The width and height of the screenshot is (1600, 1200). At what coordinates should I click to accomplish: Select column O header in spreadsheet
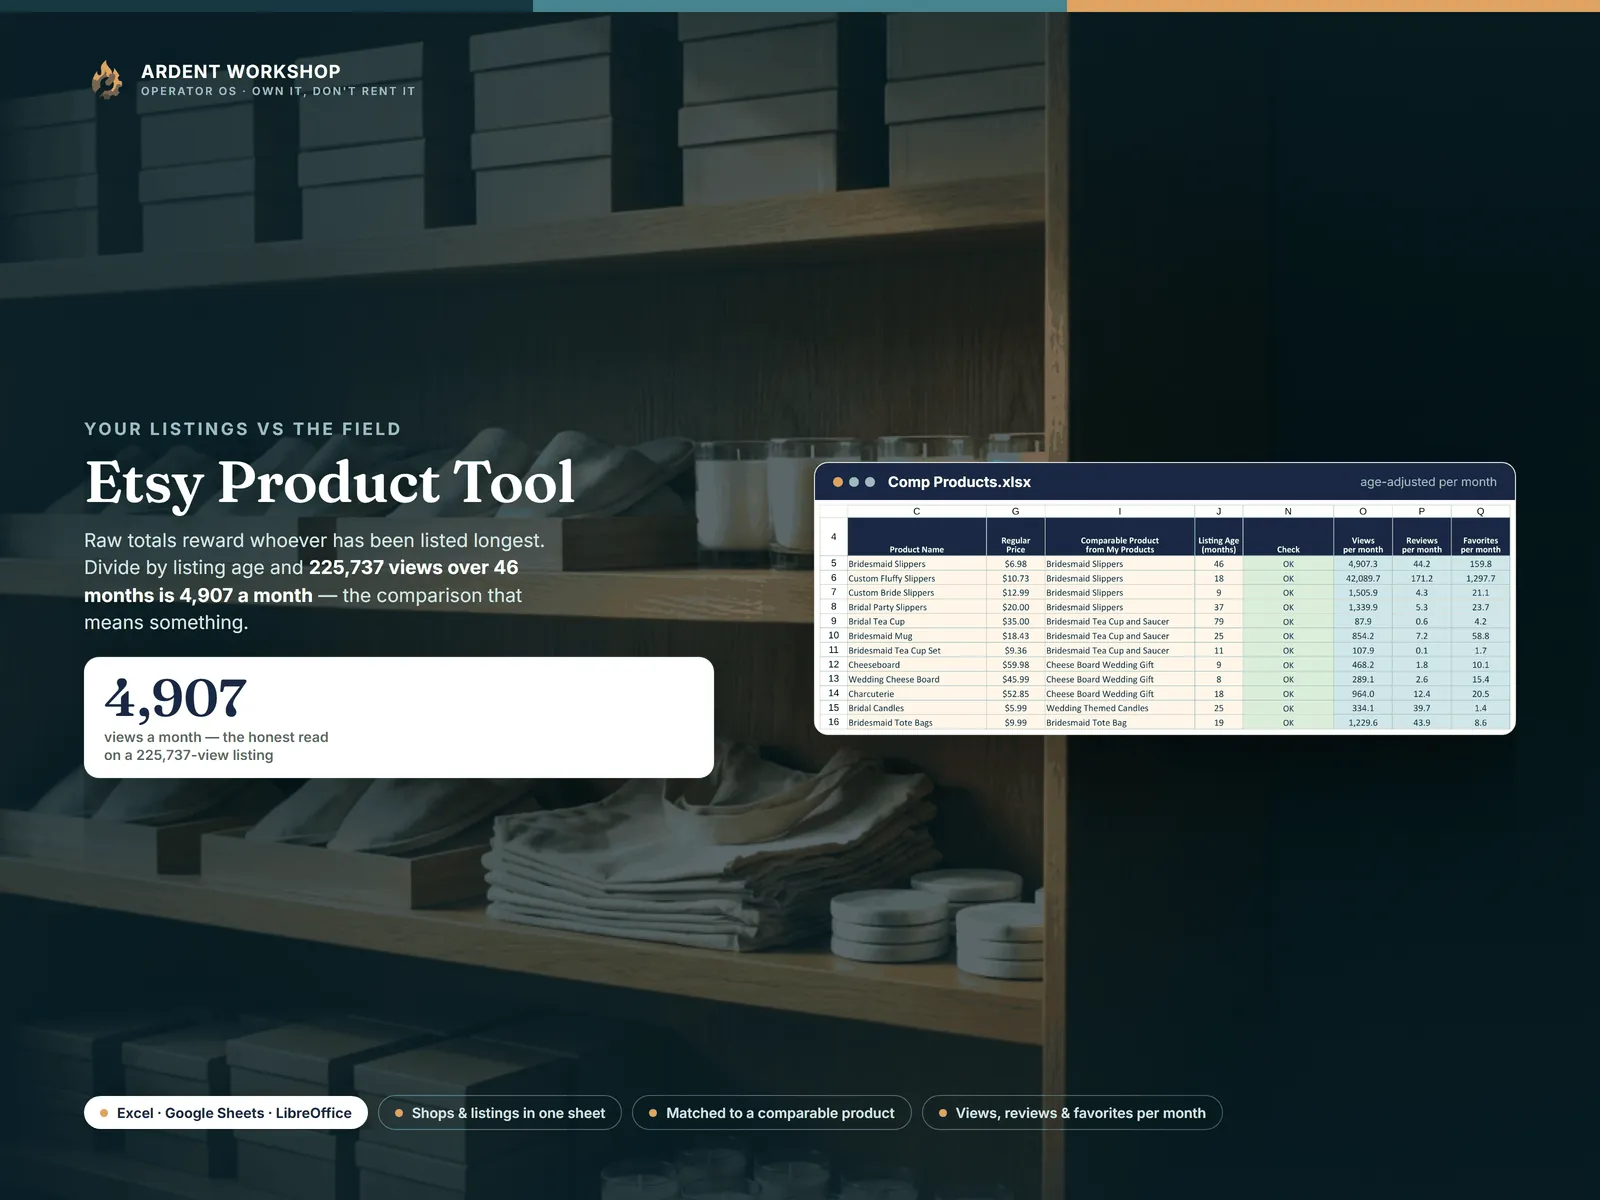click(x=1363, y=511)
